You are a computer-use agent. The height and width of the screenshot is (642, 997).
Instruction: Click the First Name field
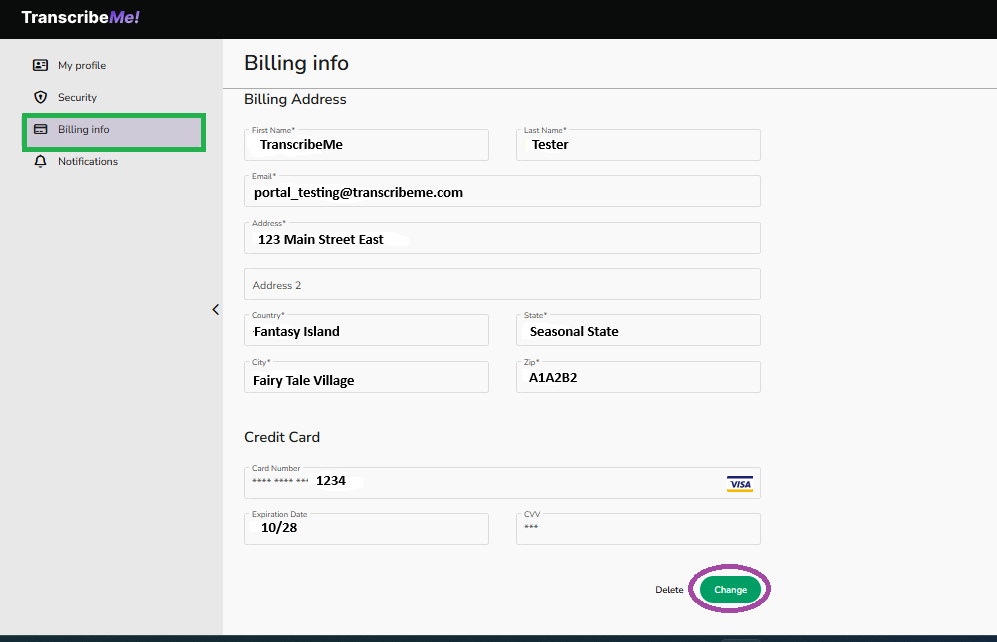(x=366, y=145)
